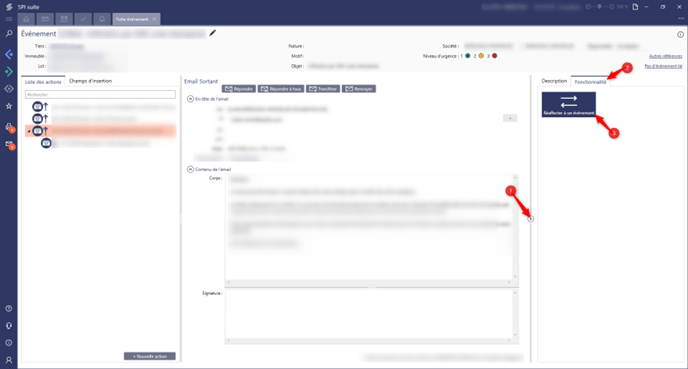Open the search magnifier in left sidebar
Viewport: 688px width, 369px height.
9,34
